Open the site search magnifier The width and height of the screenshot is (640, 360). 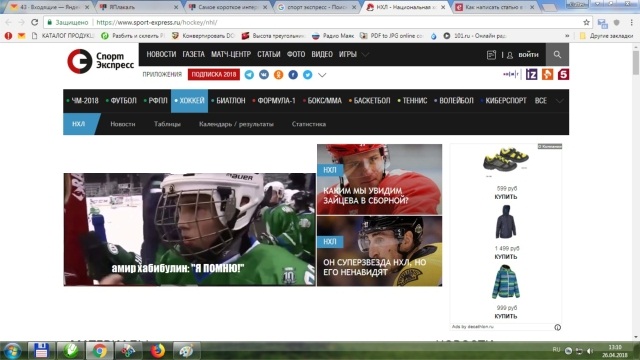(x=557, y=54)
